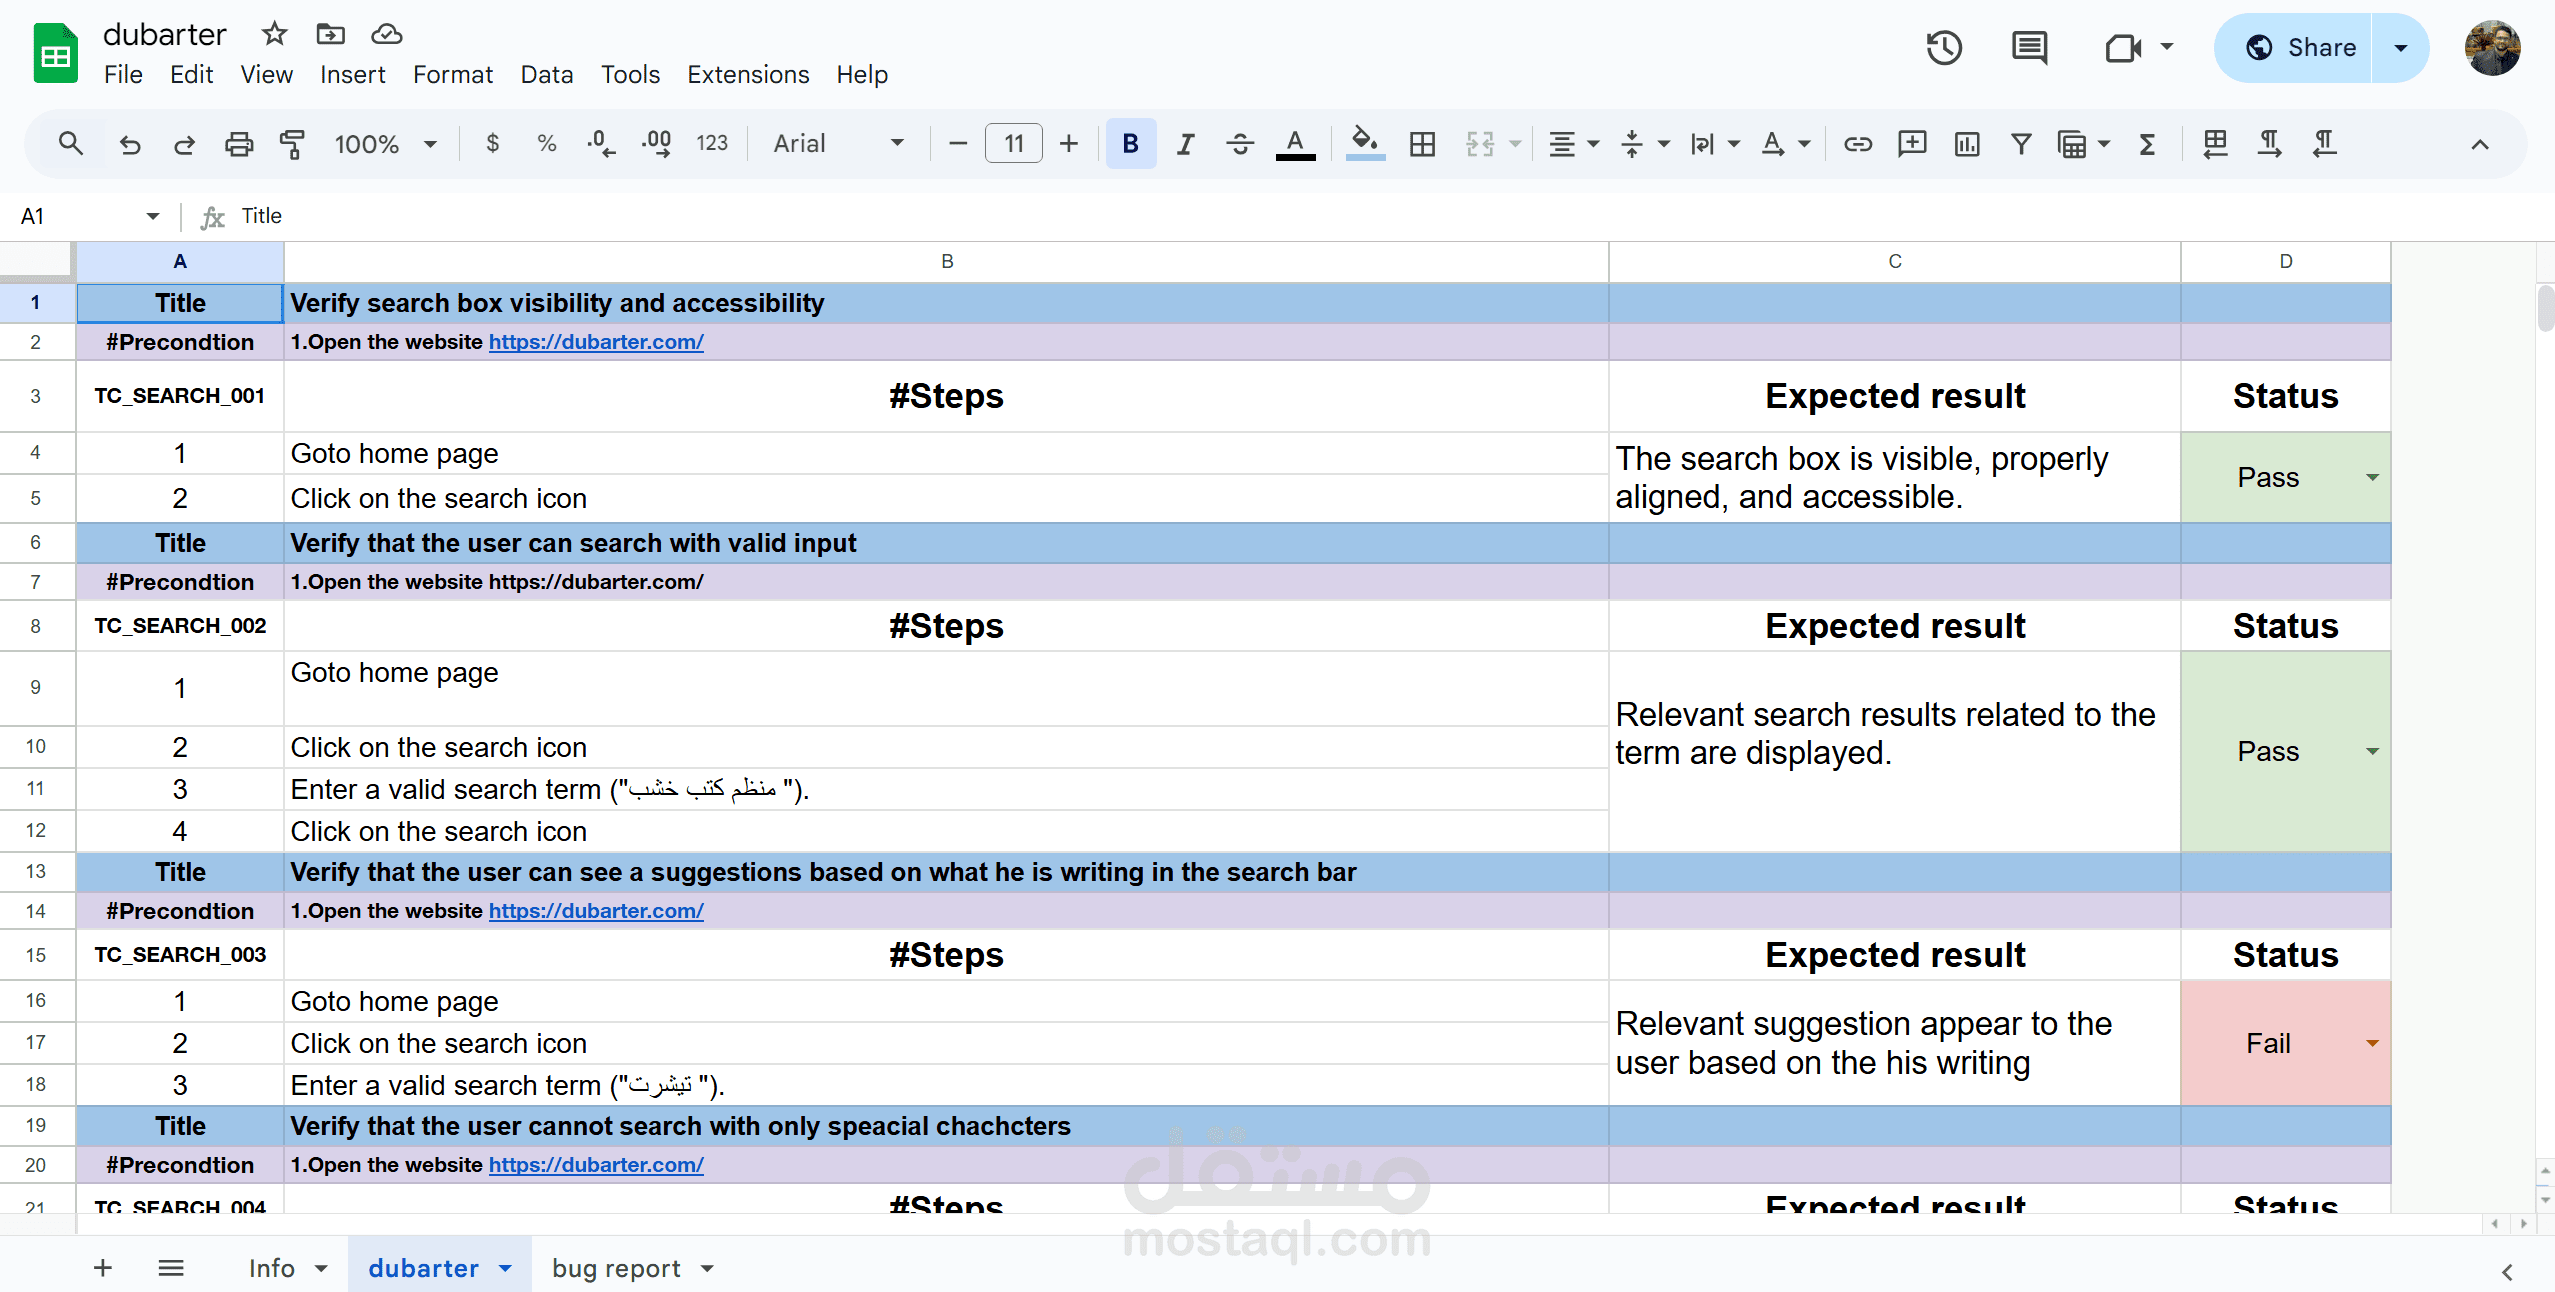Open the fill color picker
Screen dimensions: 2555x1292
1365,144
